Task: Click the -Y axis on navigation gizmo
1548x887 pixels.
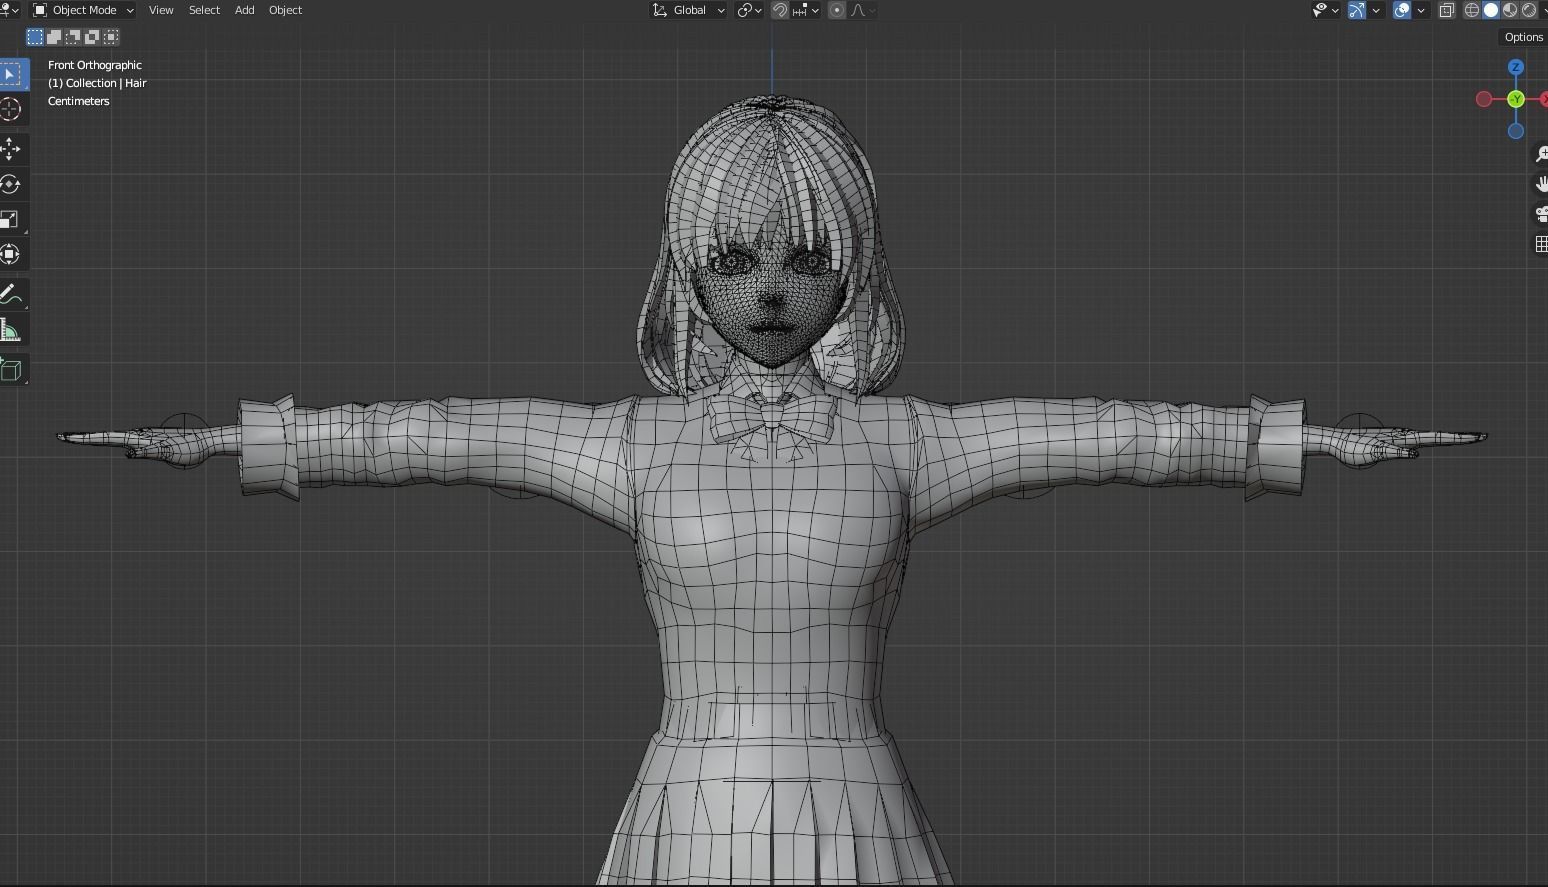Action: (1516, 99)
